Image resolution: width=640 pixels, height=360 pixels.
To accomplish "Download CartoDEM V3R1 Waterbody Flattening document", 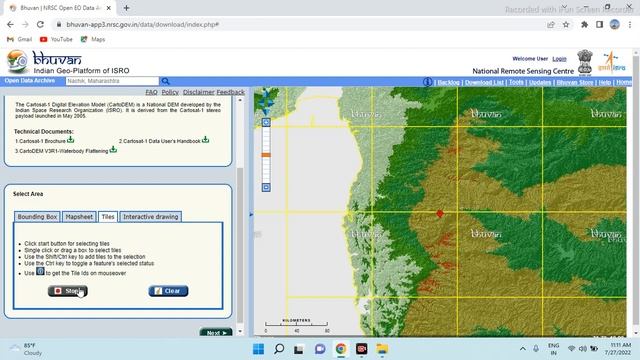I will [x=113, y=150].
